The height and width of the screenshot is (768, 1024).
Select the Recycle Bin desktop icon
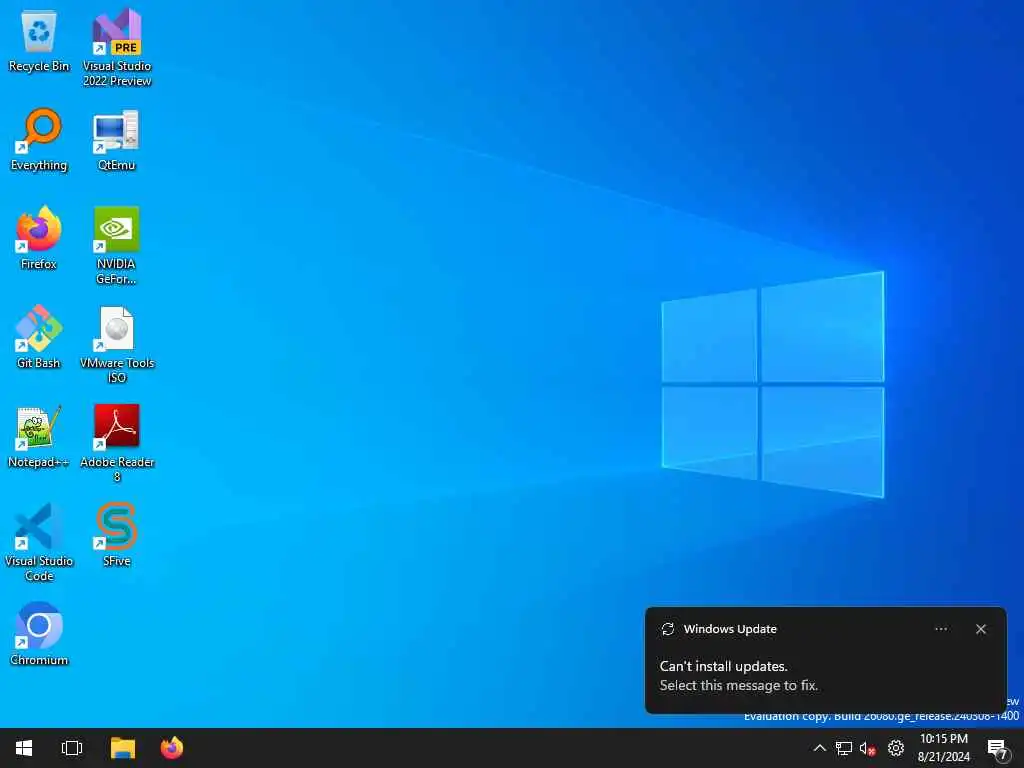coord(39,40)
